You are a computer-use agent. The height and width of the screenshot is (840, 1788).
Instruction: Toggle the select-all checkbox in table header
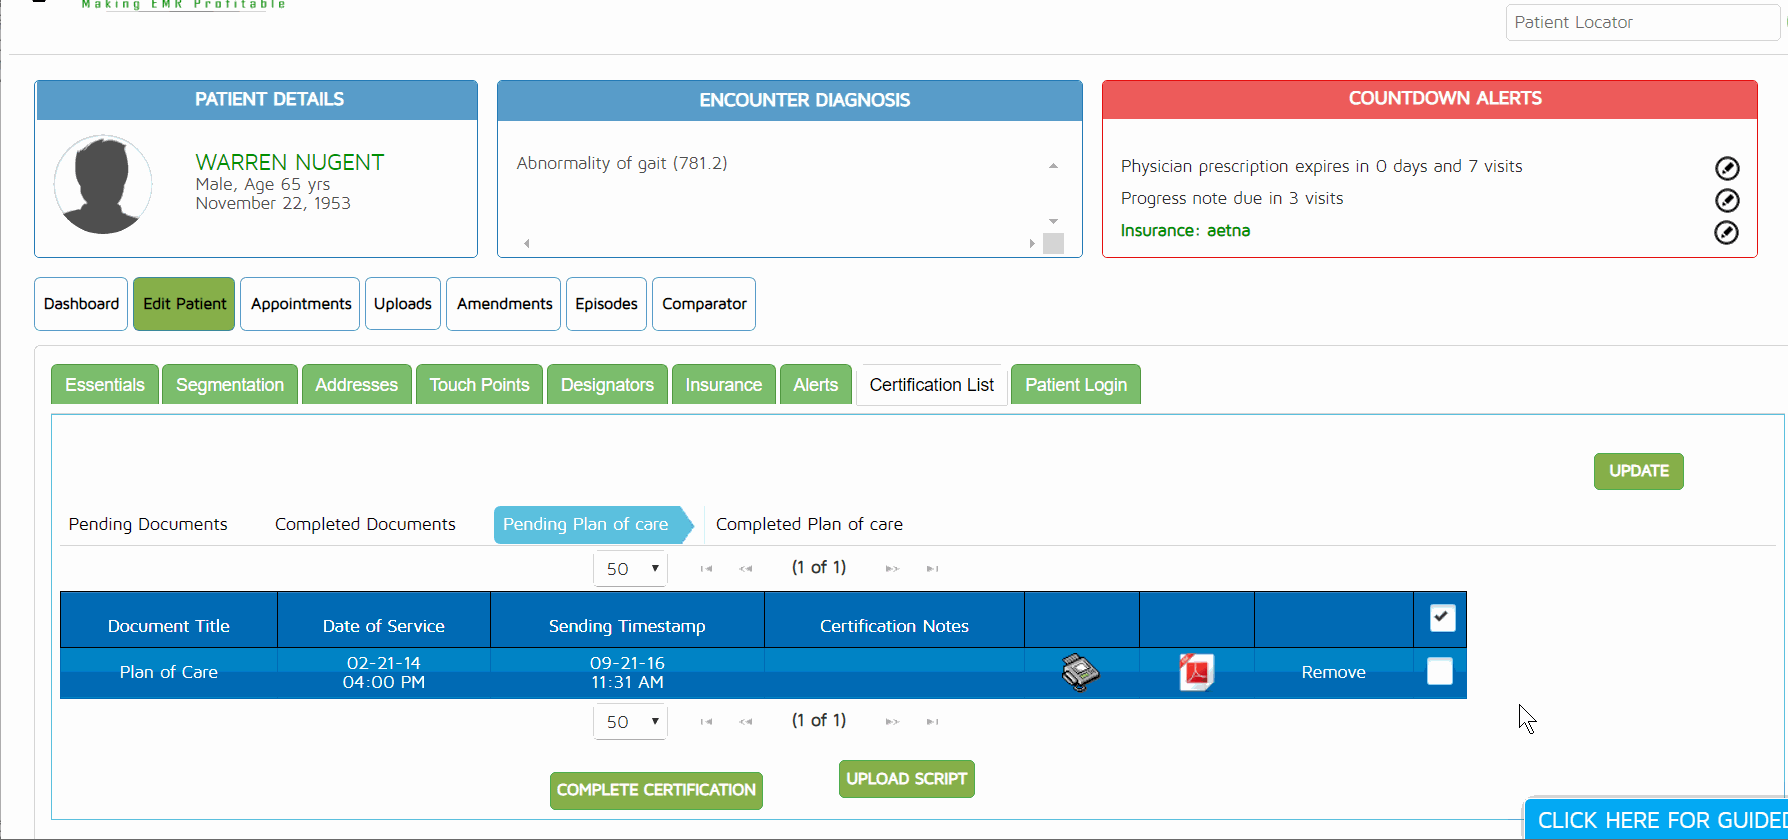[x=1441, y=618]
